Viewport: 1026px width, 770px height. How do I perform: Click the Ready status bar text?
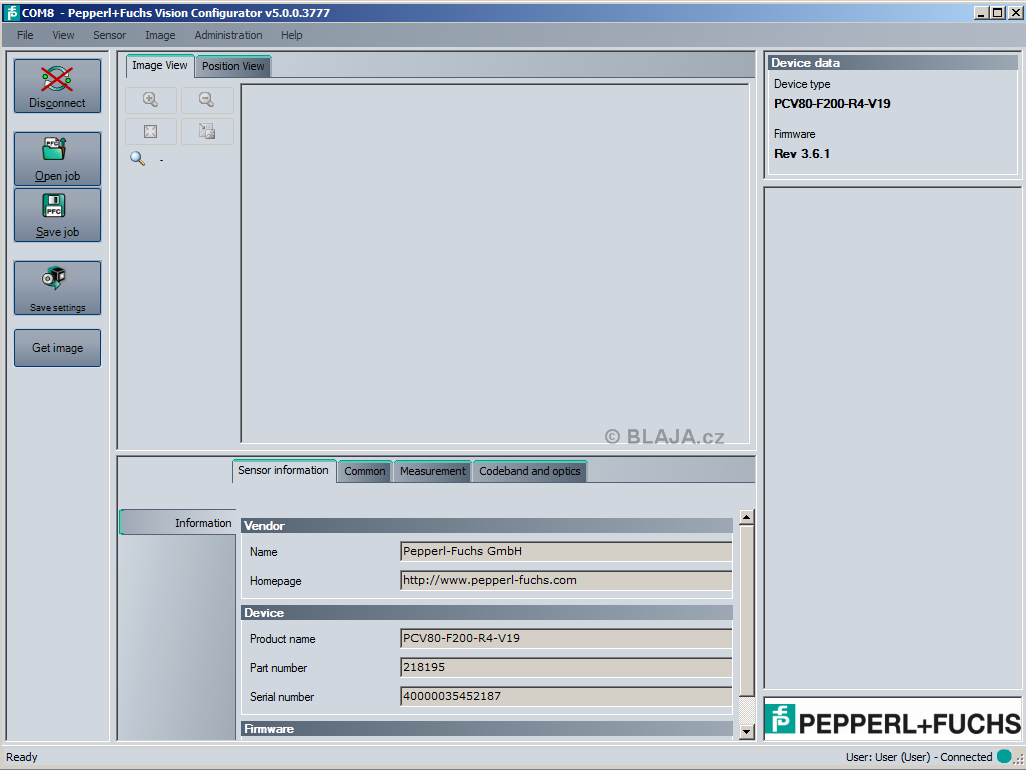[22, 757]
